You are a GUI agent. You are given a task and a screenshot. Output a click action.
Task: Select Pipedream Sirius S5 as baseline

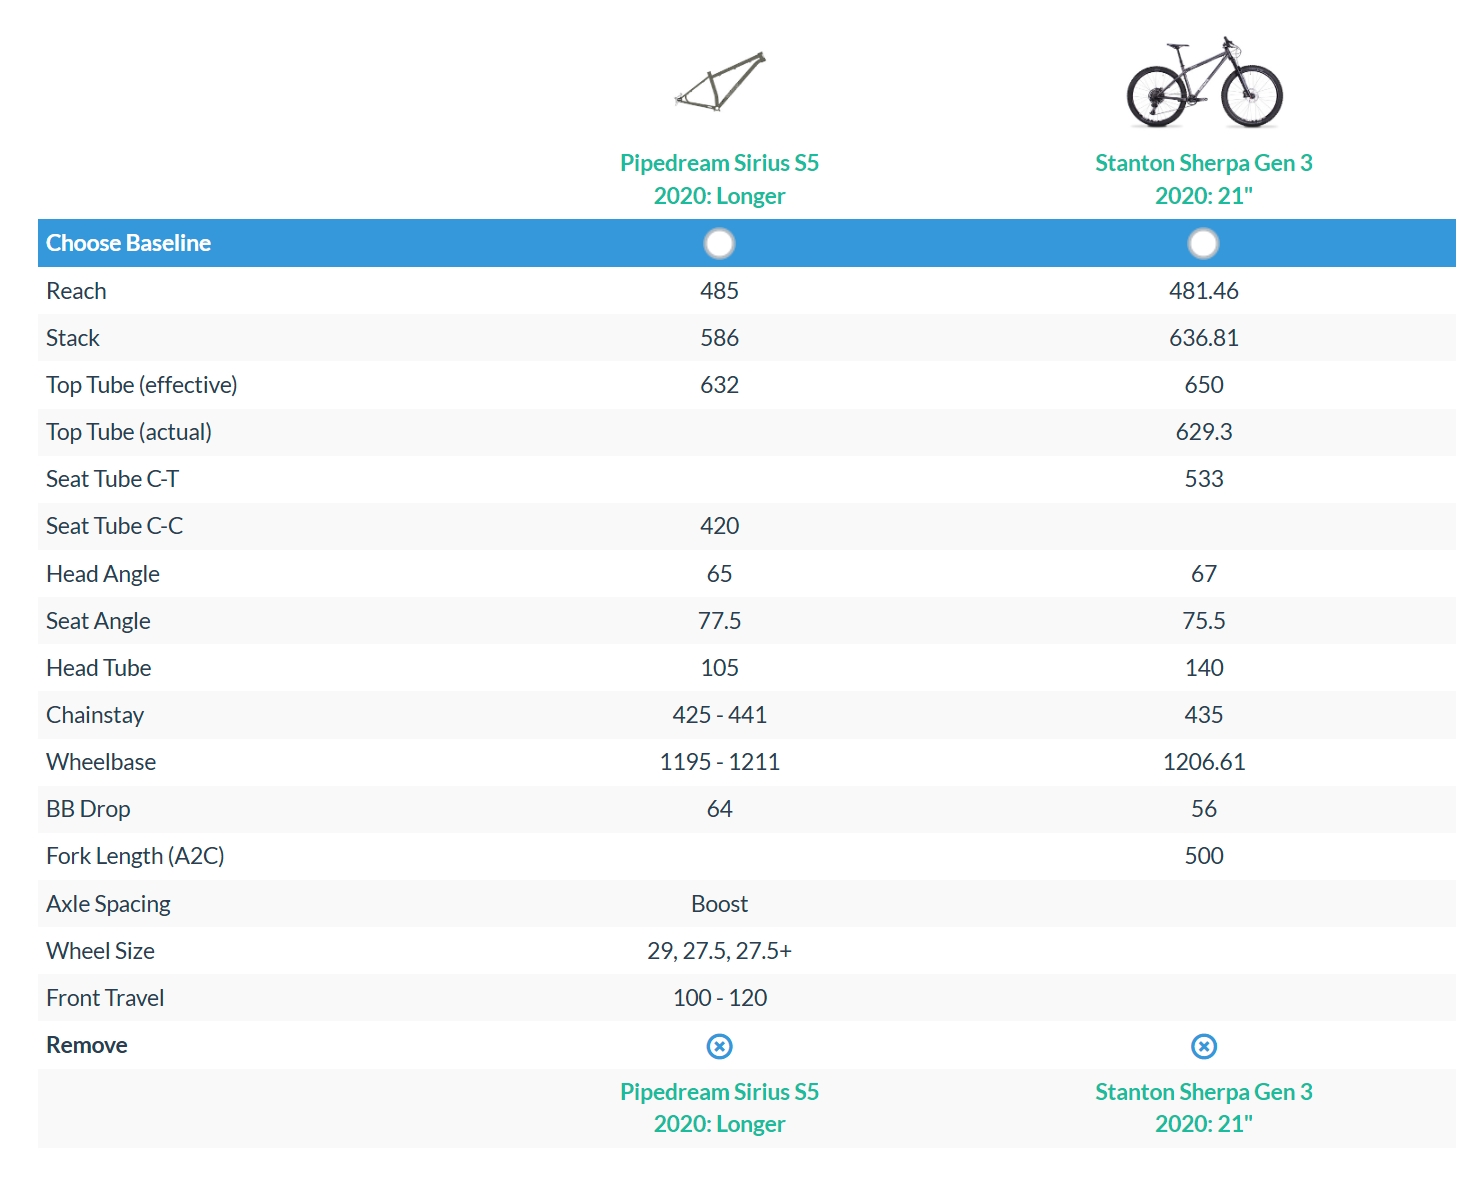719,243
